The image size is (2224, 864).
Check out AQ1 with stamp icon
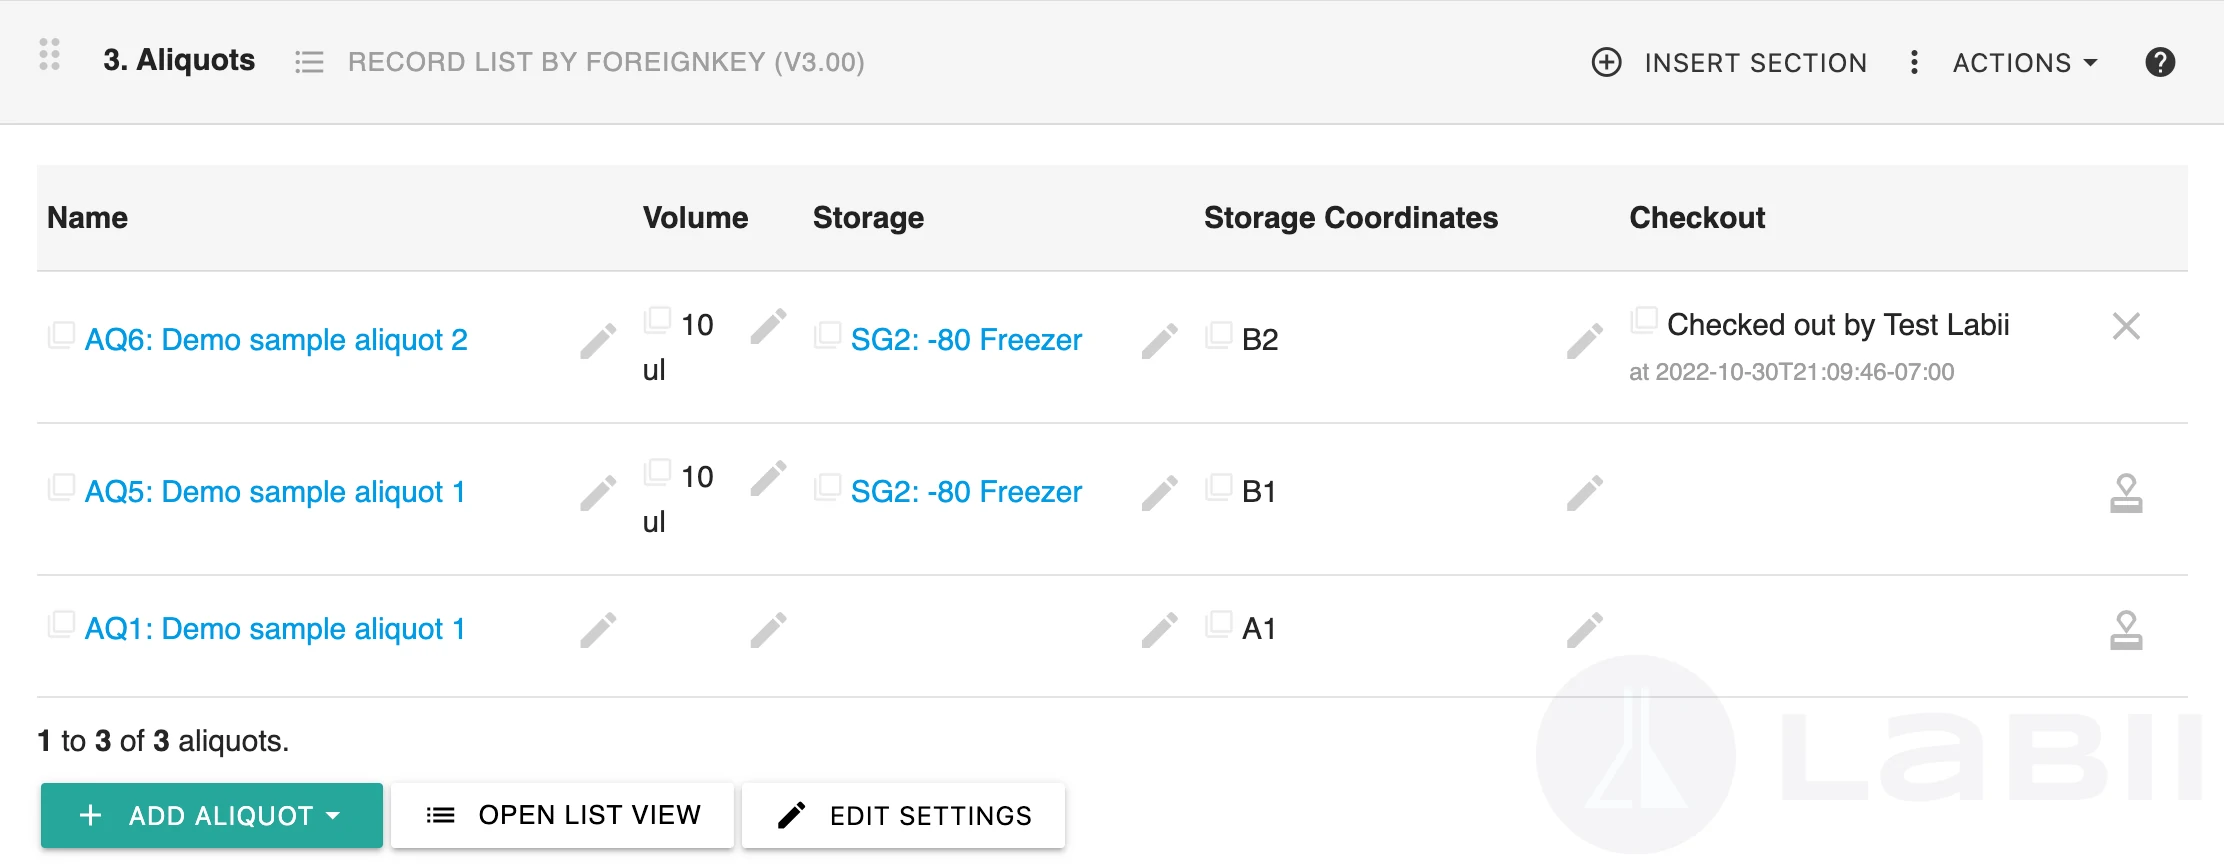point(2126,630)
